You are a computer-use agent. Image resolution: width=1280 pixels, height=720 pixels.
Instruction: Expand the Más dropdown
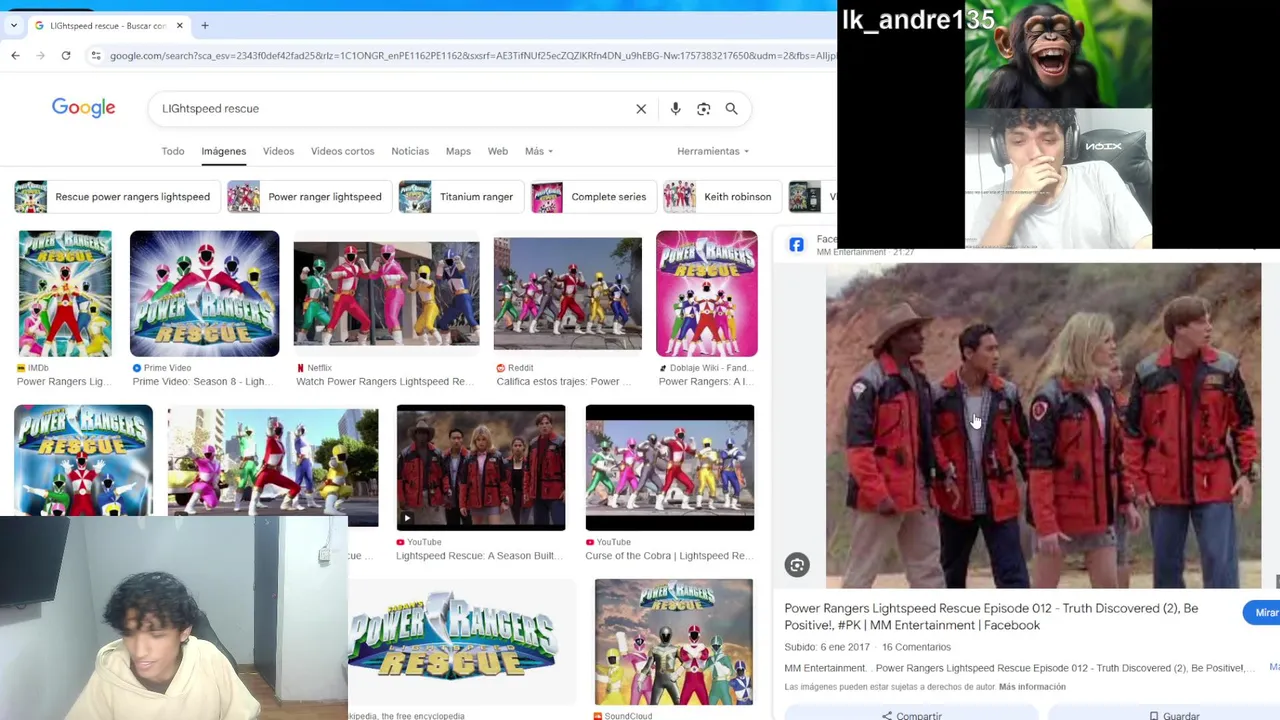pos(538,151)
